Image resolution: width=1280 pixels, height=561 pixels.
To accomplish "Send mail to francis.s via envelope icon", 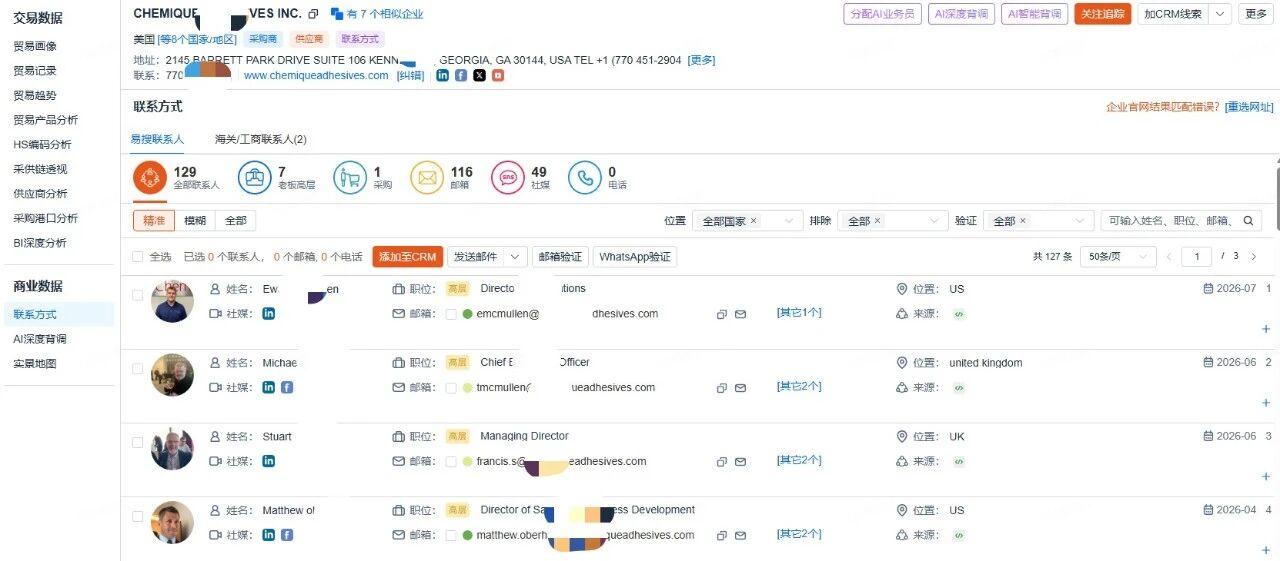I will tap(741, 462).
